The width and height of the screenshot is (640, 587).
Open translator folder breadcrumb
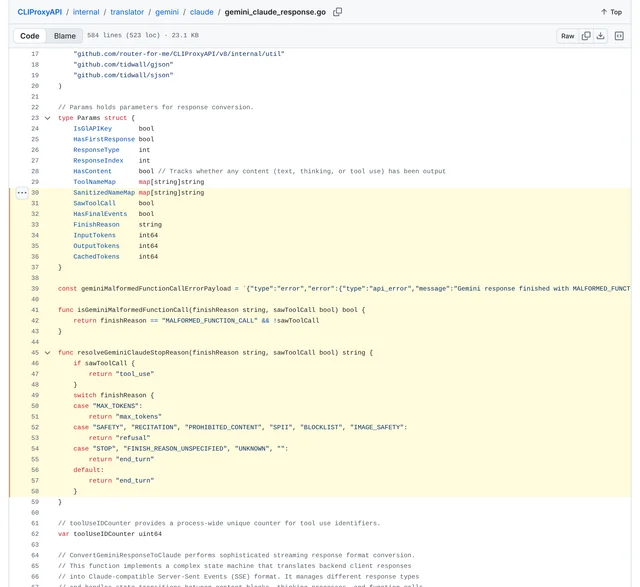coord(127,12)
